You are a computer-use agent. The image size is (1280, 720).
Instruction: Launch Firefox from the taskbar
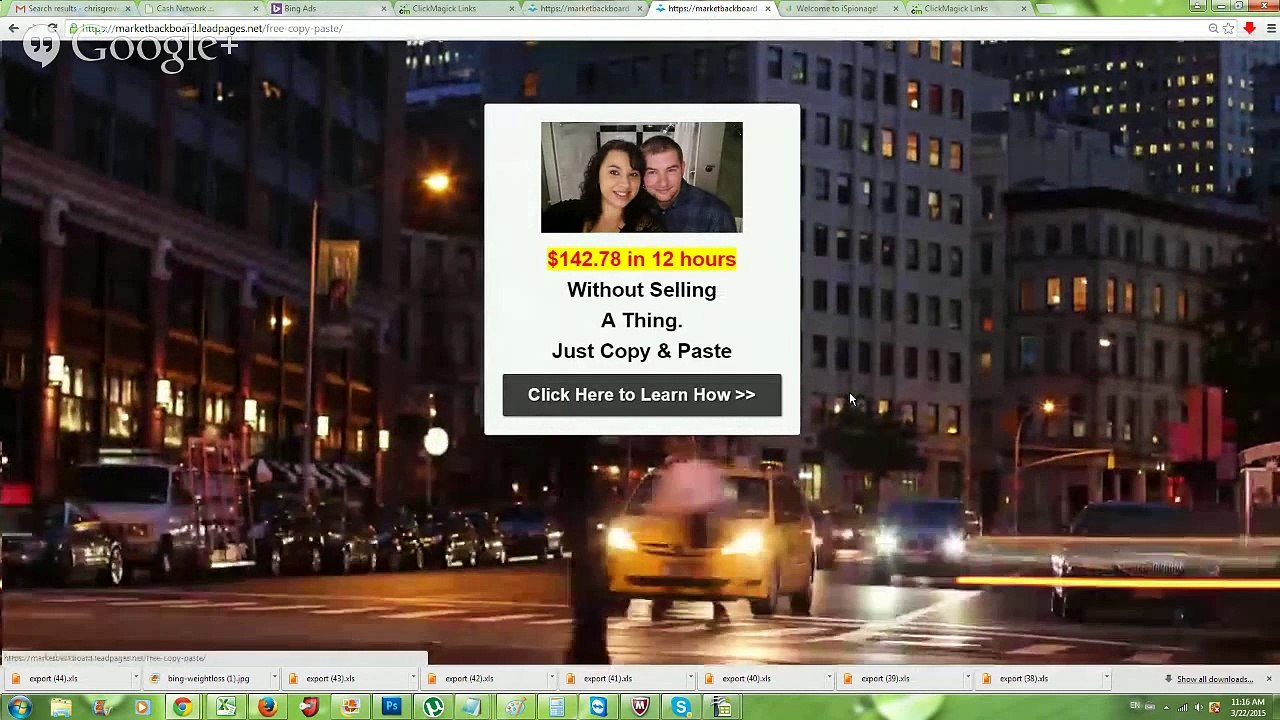pos(267,708)
